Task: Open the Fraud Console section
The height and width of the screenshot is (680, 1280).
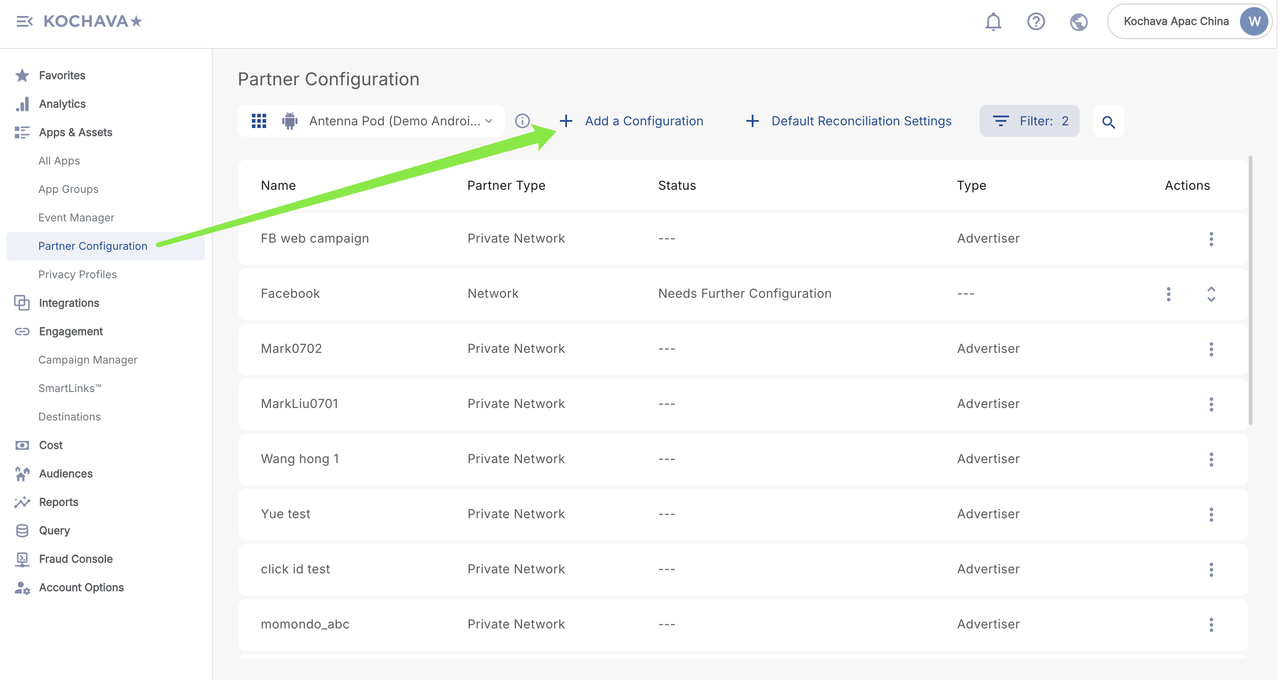Action: (75, 559)
